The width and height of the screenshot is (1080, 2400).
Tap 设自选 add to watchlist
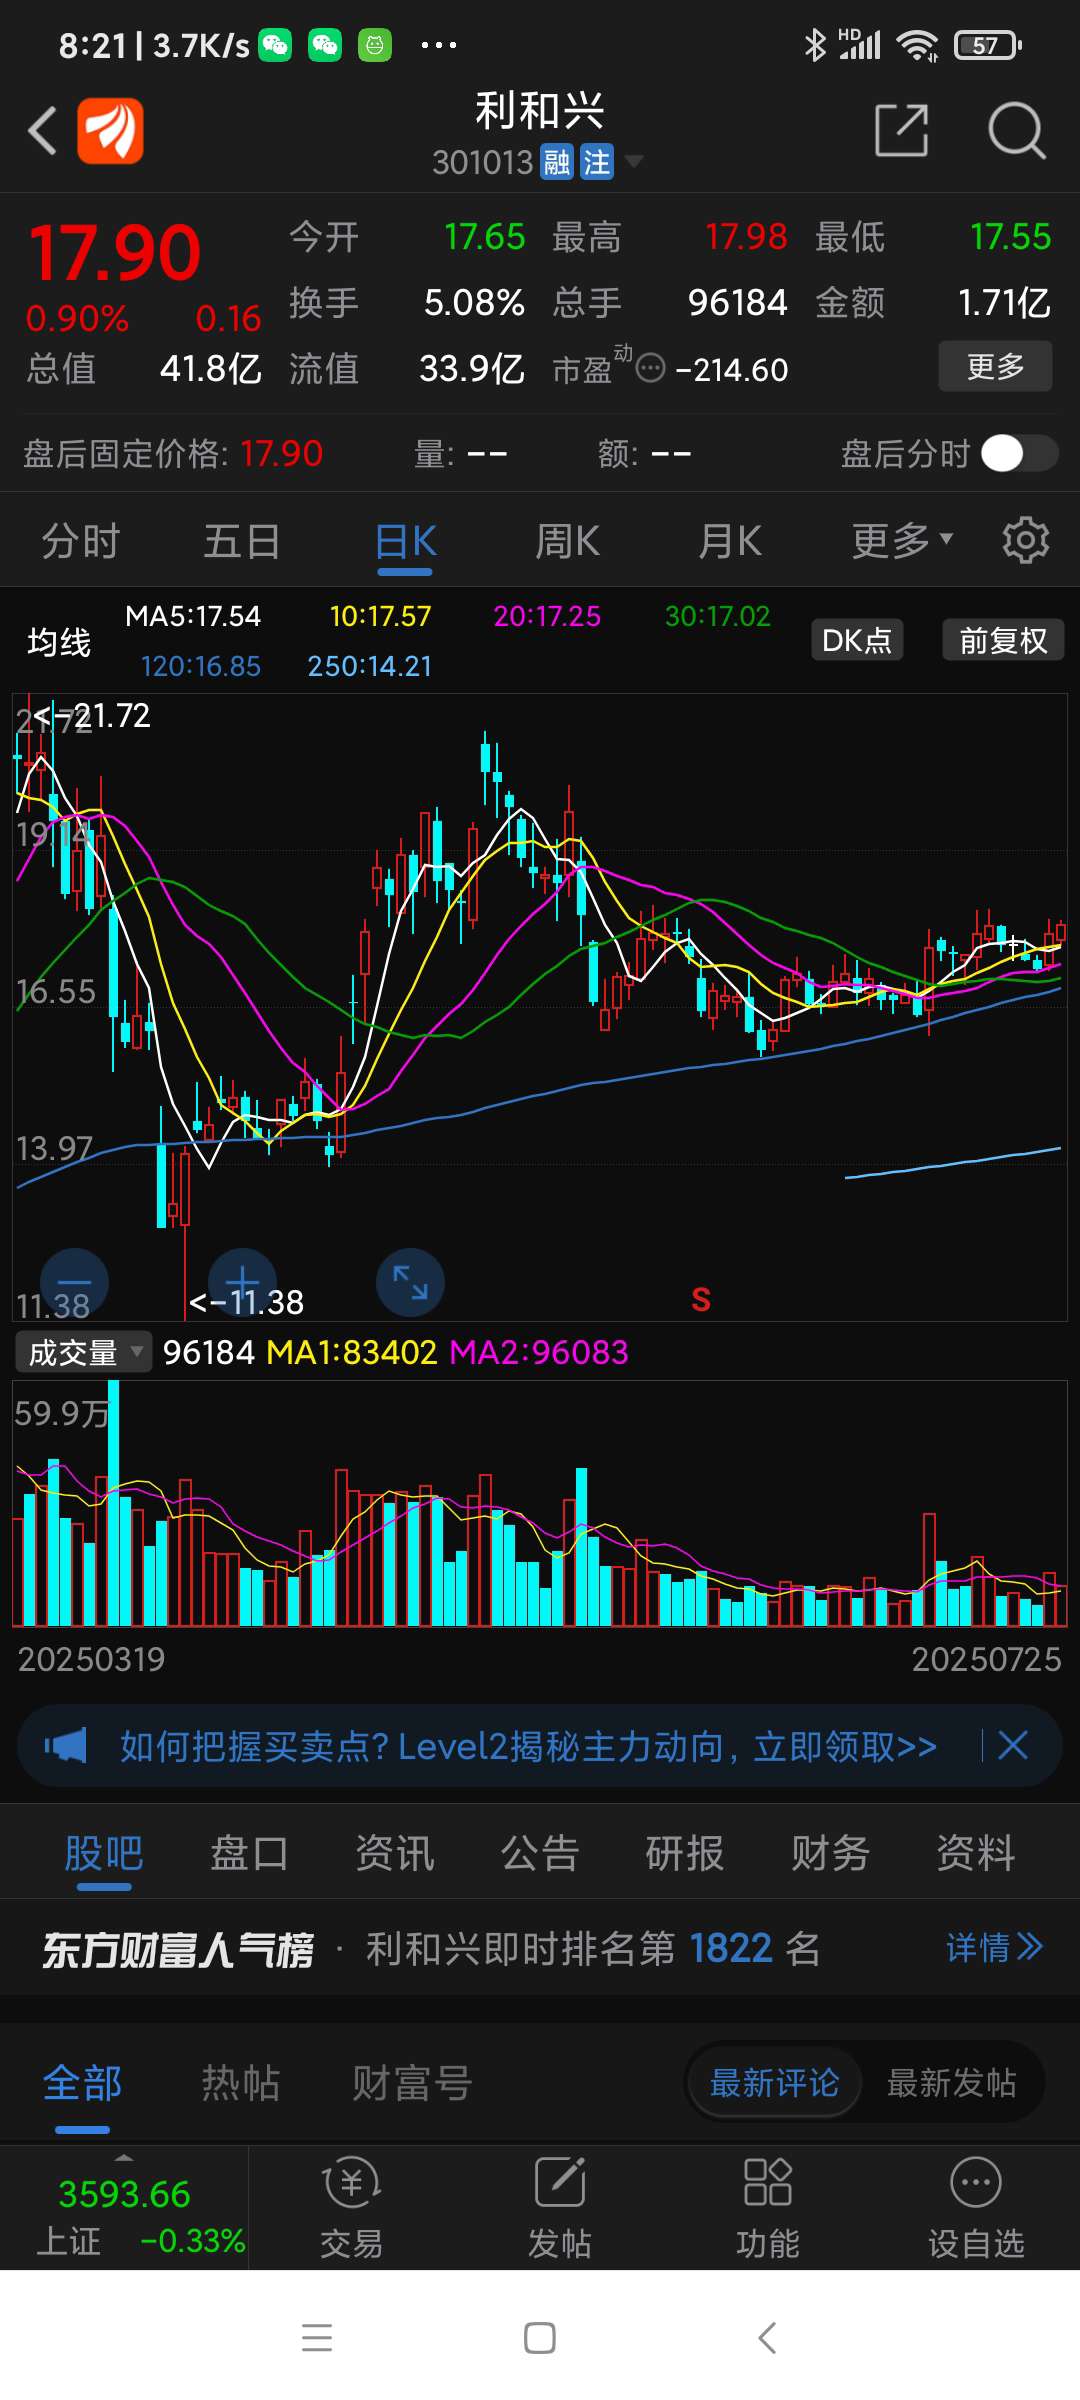click(976, 2207)
